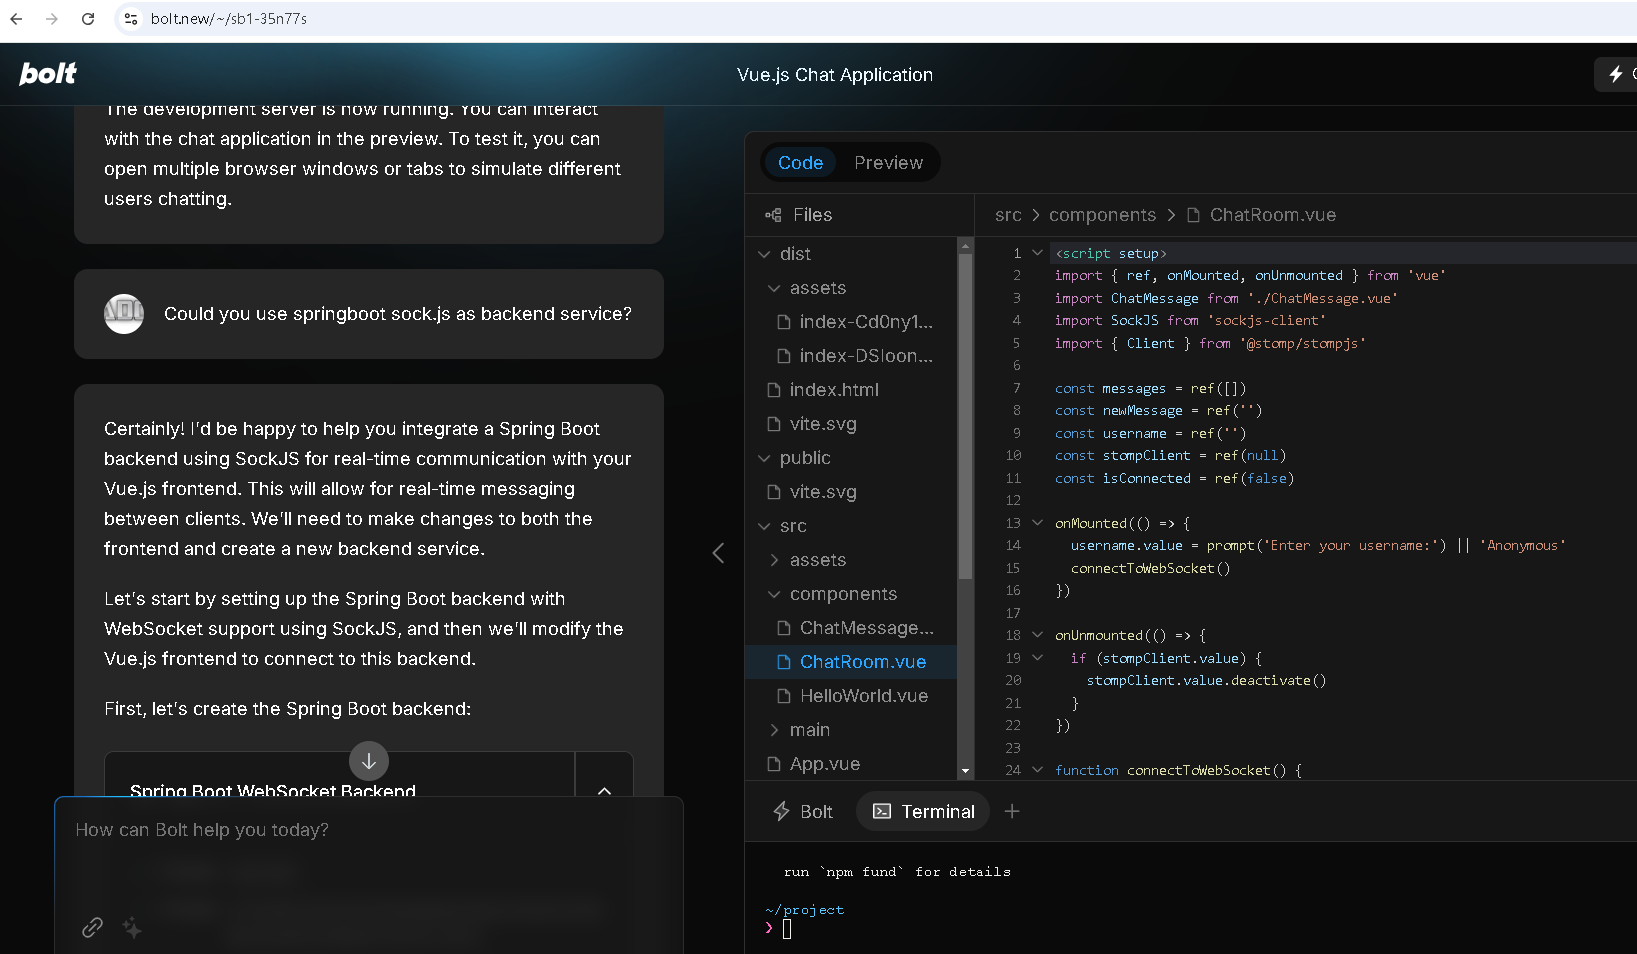Collapse the src folder
The height and width of the screenshot is (954, 1637).
pyautogui.click(x=765, y=526)
